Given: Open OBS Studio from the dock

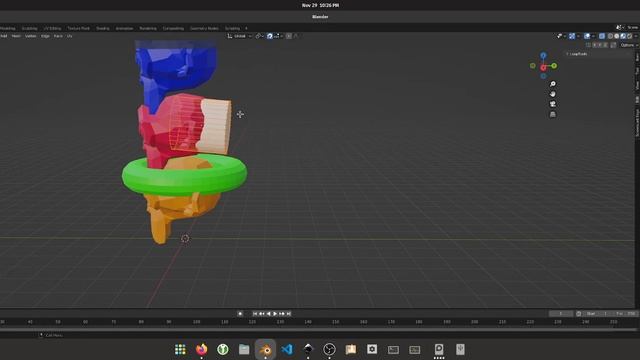Looking at the screenshot, I should [329, 349].
